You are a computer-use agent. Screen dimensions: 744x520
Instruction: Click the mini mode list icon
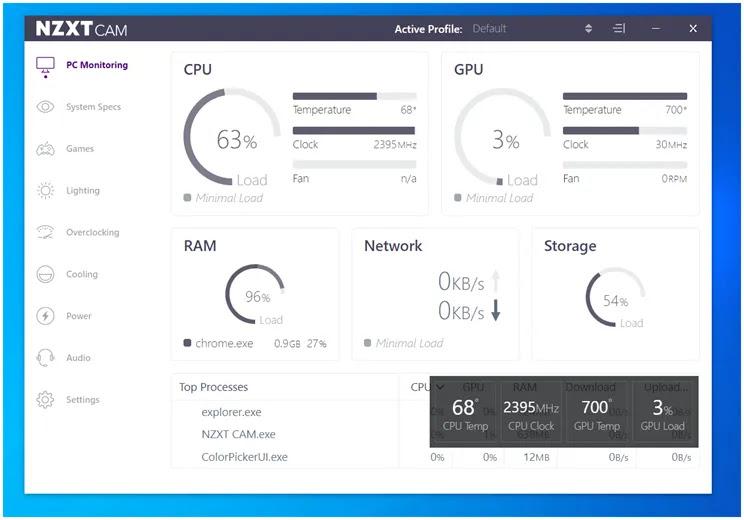619,28
